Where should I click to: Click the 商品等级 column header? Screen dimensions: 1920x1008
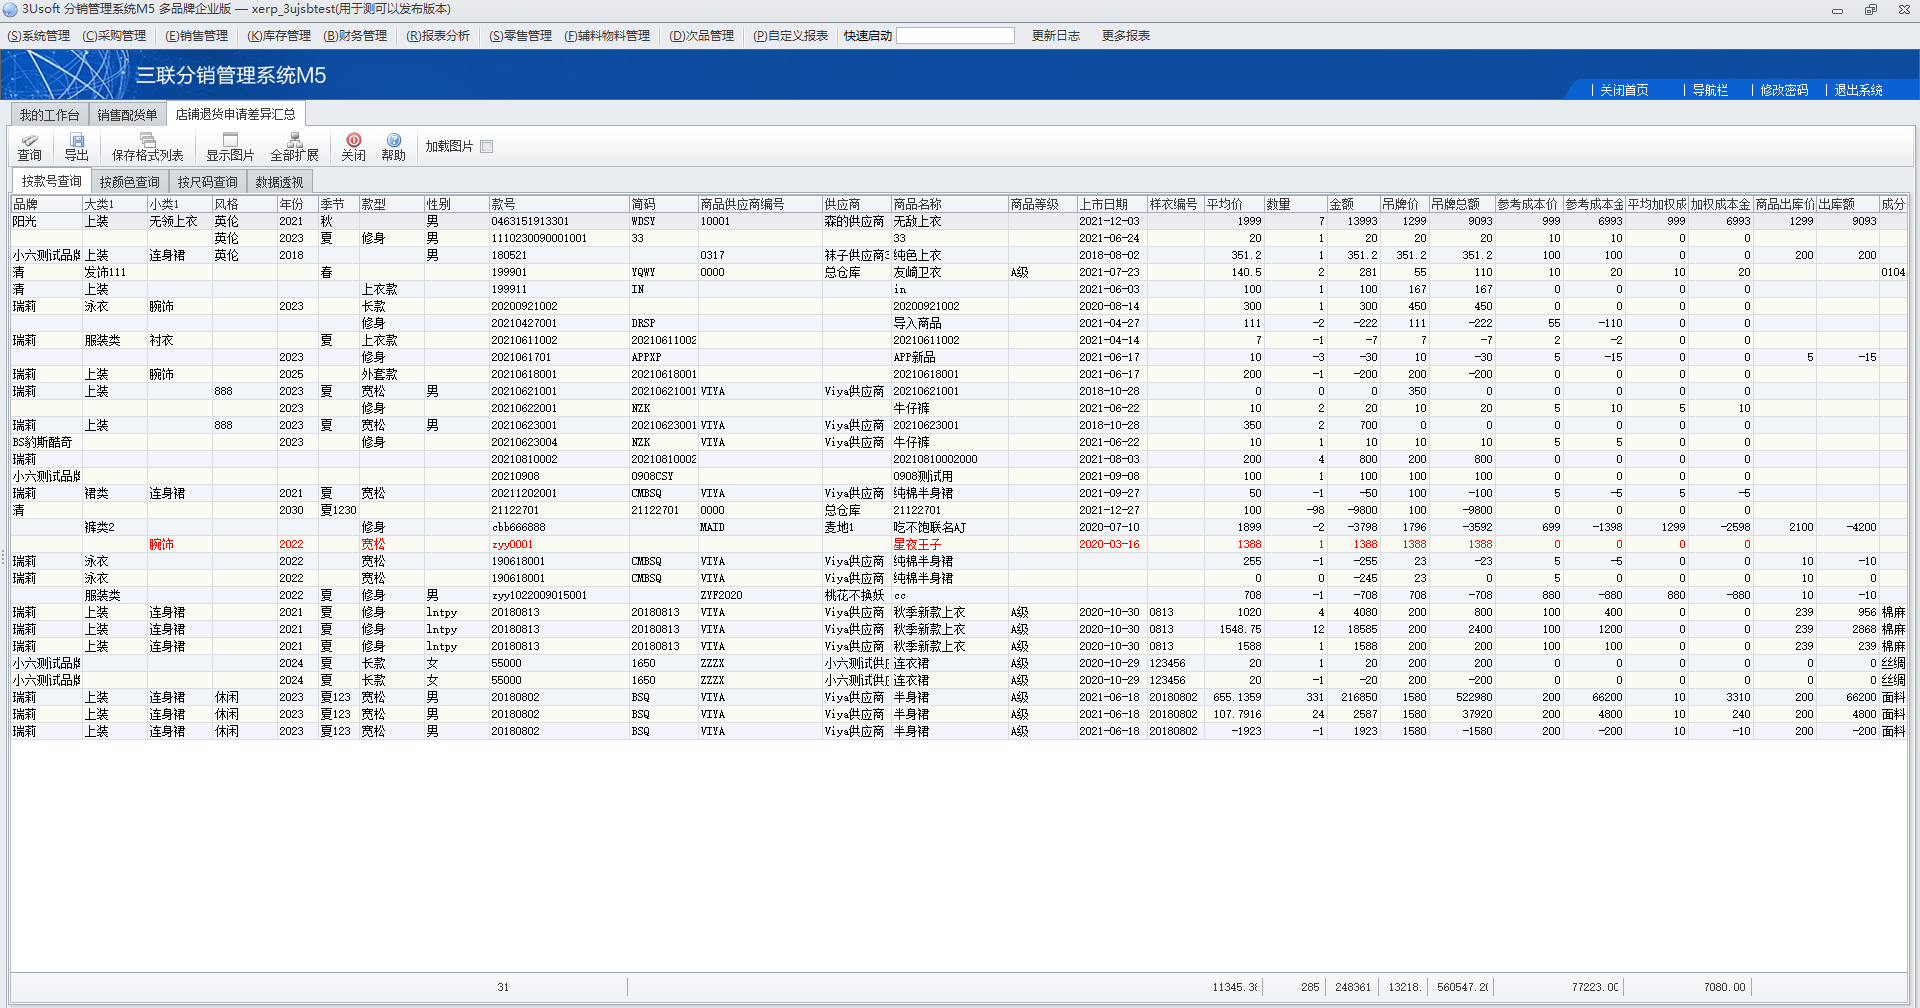(1042, 204)
